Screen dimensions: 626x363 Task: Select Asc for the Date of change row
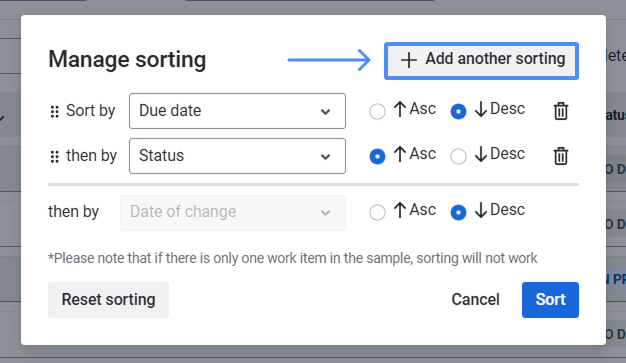pos(377,212)
